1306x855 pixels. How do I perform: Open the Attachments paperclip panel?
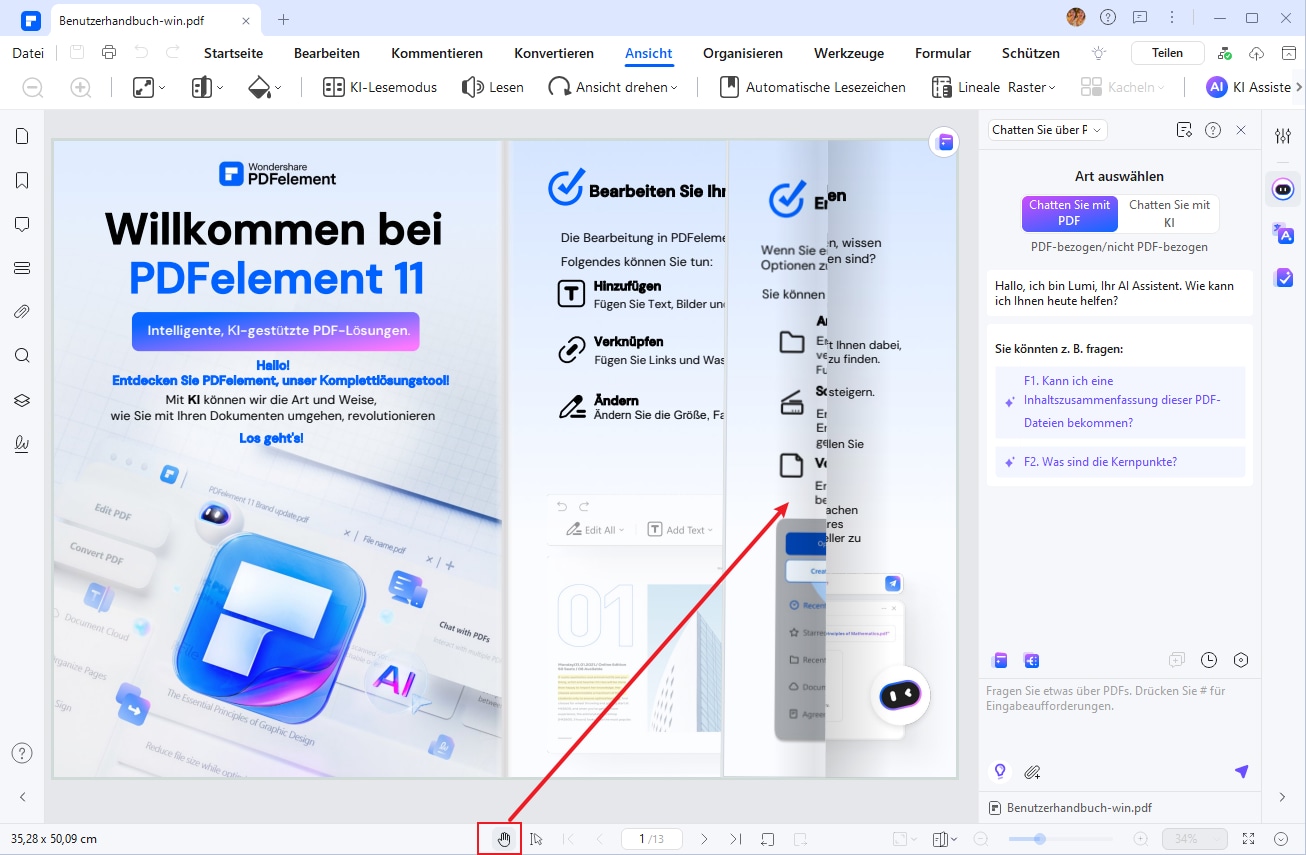pyautogui.click(x=22, y=312)
